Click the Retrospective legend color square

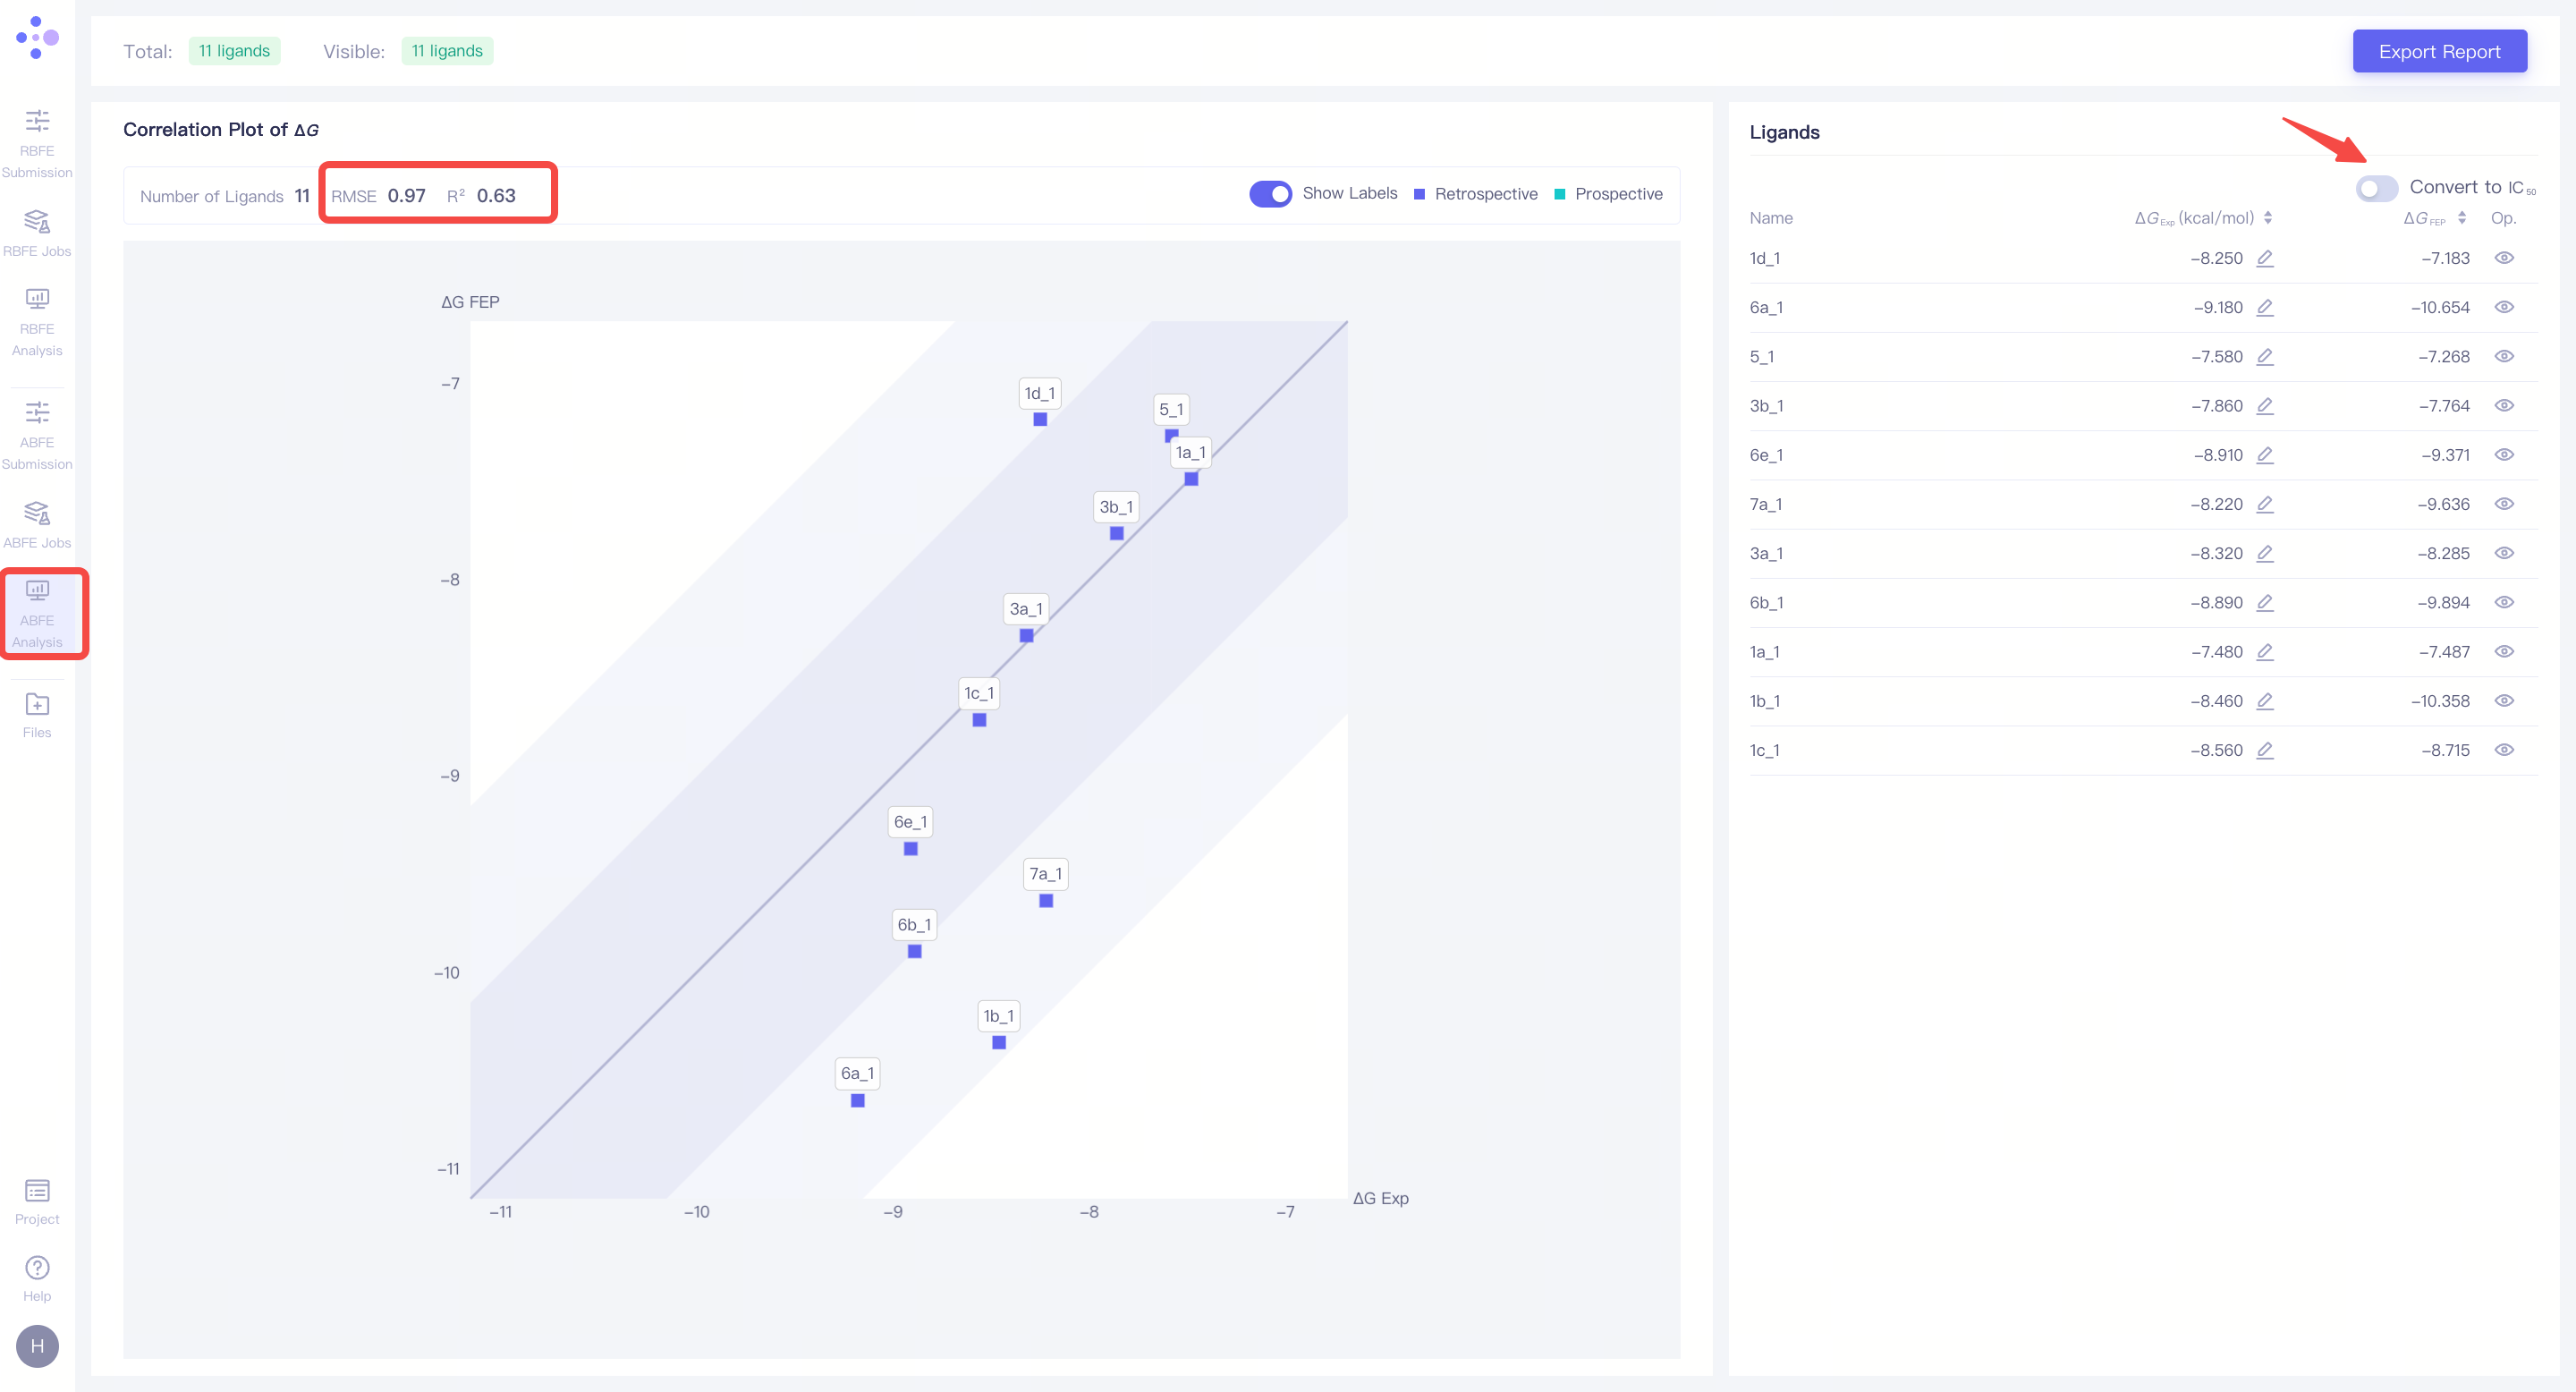coord(1419,194)
